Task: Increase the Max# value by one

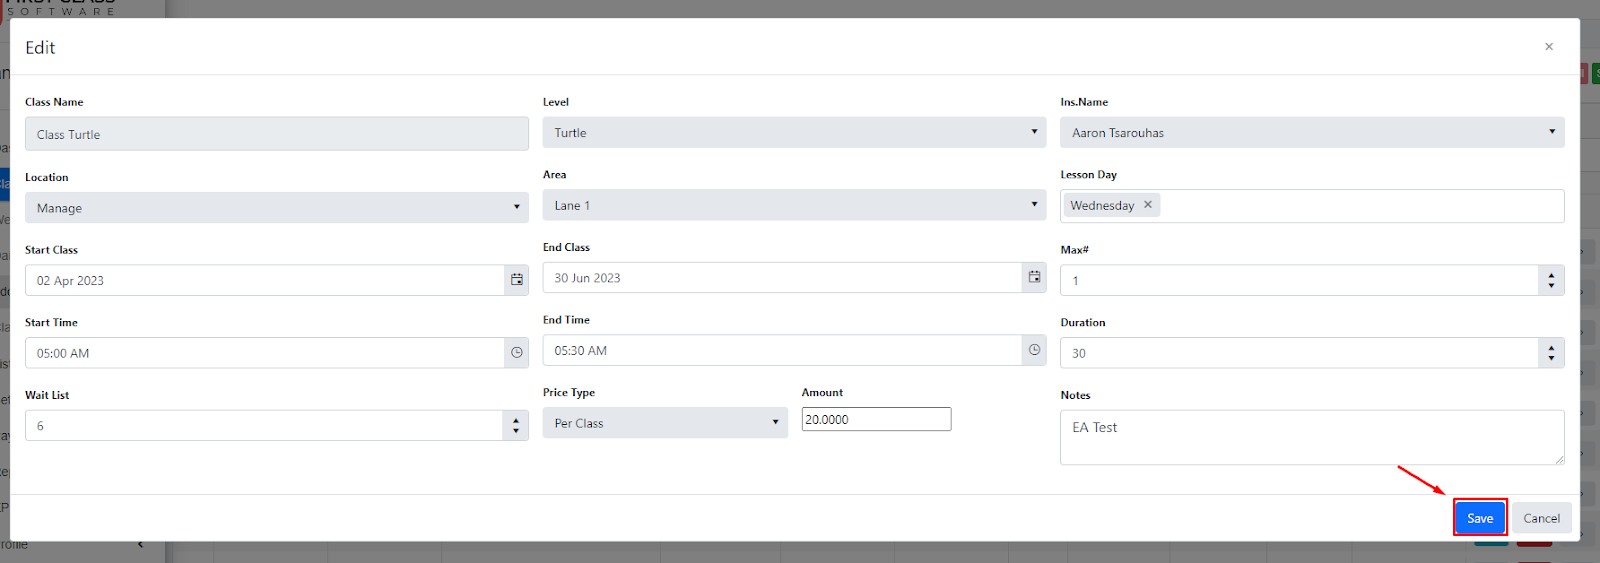Action: 1551,275
